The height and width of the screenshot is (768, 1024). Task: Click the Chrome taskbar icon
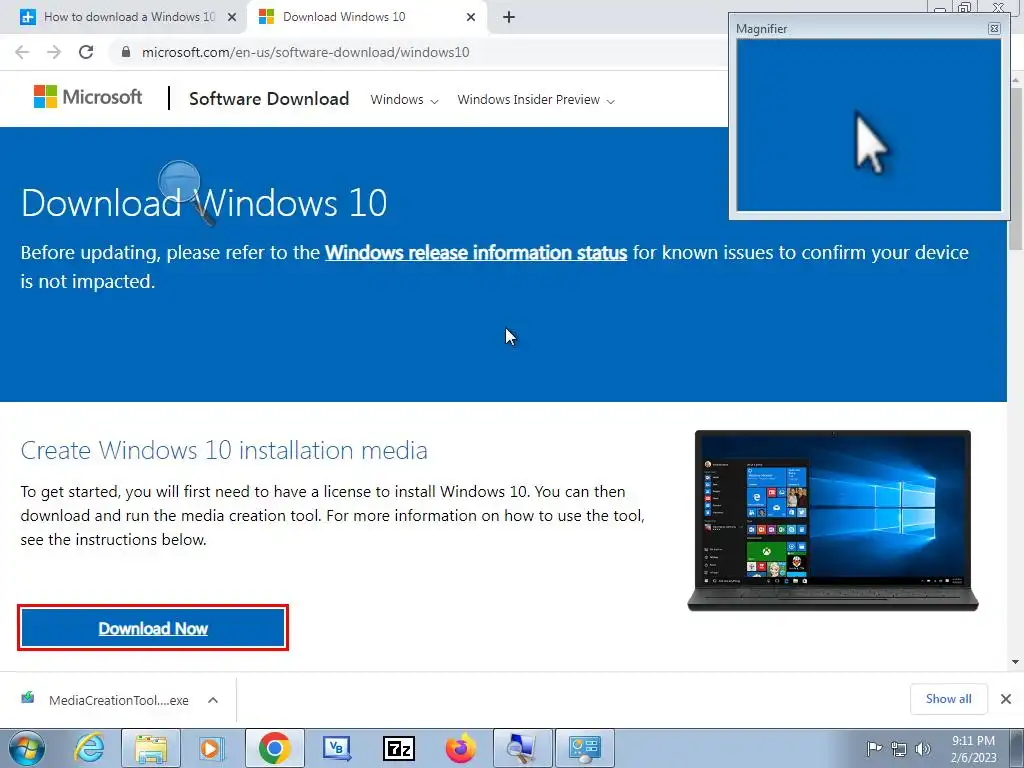(274, 748)
